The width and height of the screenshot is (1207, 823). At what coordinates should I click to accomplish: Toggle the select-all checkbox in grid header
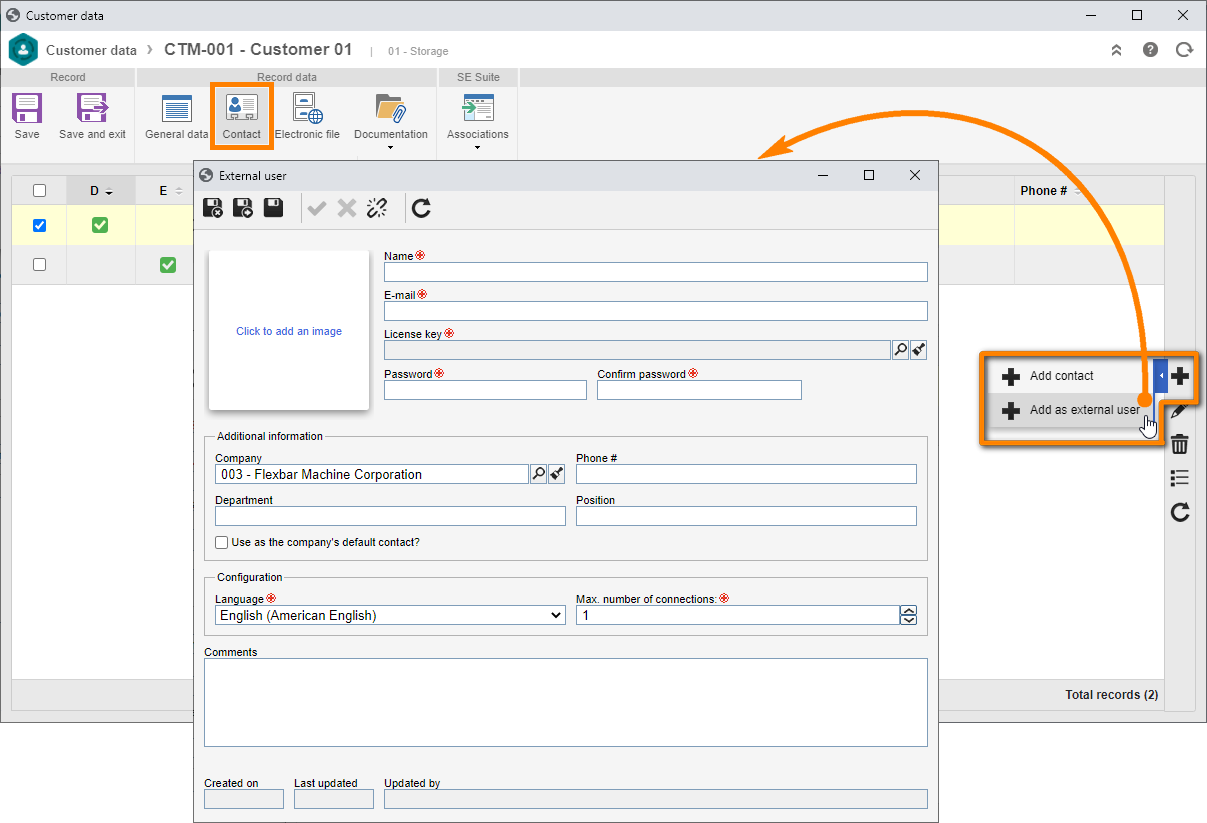click(x=39, y=190)
